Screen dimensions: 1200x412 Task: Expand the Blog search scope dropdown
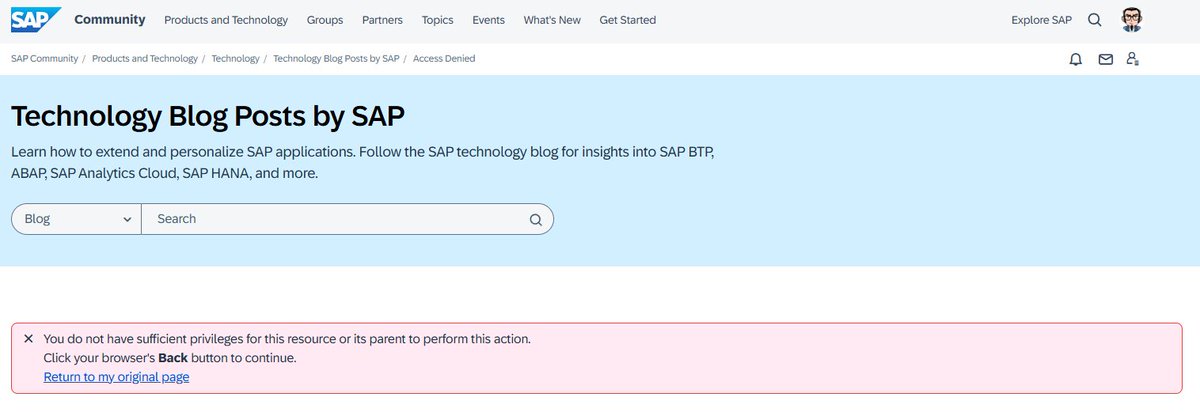pyautogui.click(x=76, y=219)
